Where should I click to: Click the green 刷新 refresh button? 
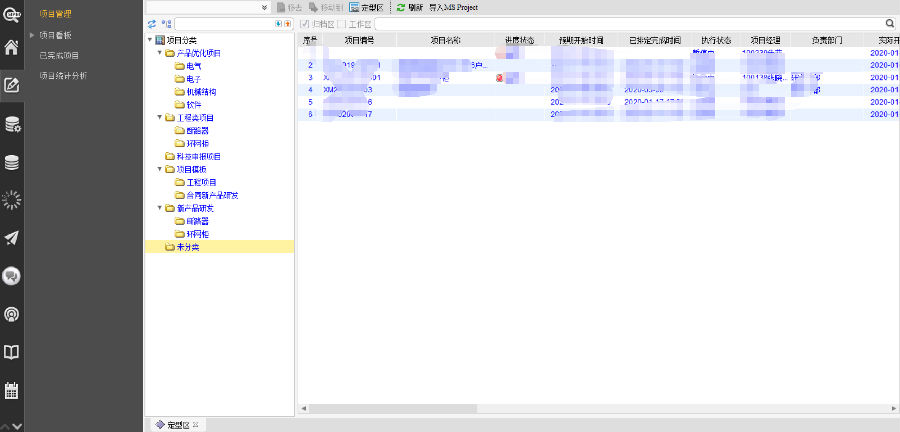click(410, 7)
